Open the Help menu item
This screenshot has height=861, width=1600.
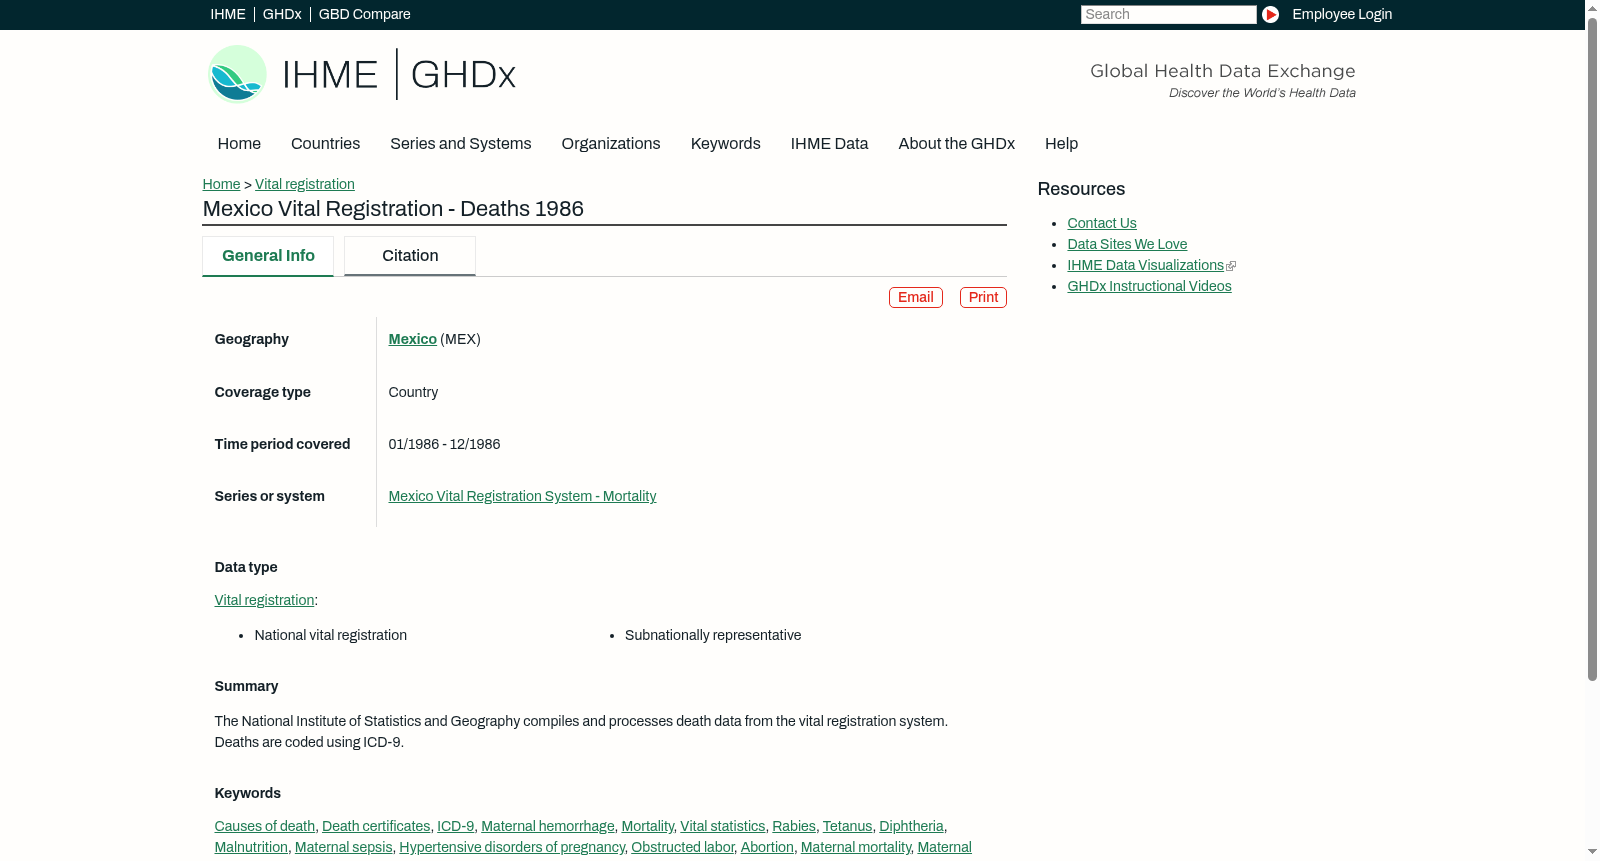(x=1061, y=143)
